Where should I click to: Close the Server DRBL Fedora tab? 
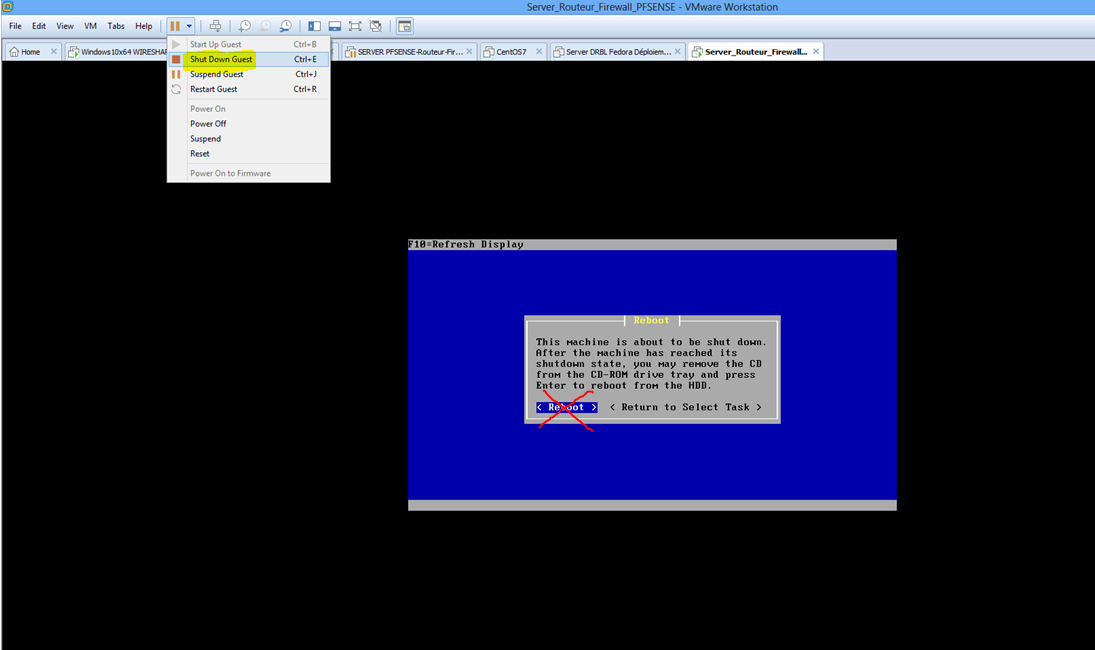[x=677, y=51]
